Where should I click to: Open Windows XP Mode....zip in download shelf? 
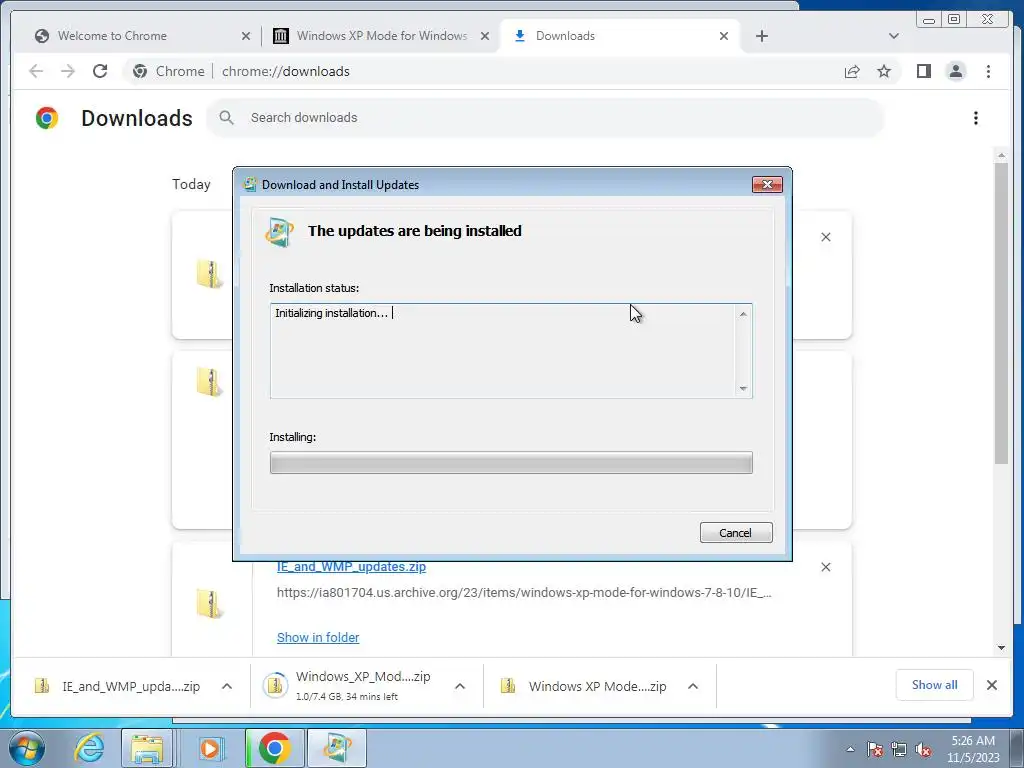pyautogui.click(x=584, y=686)
